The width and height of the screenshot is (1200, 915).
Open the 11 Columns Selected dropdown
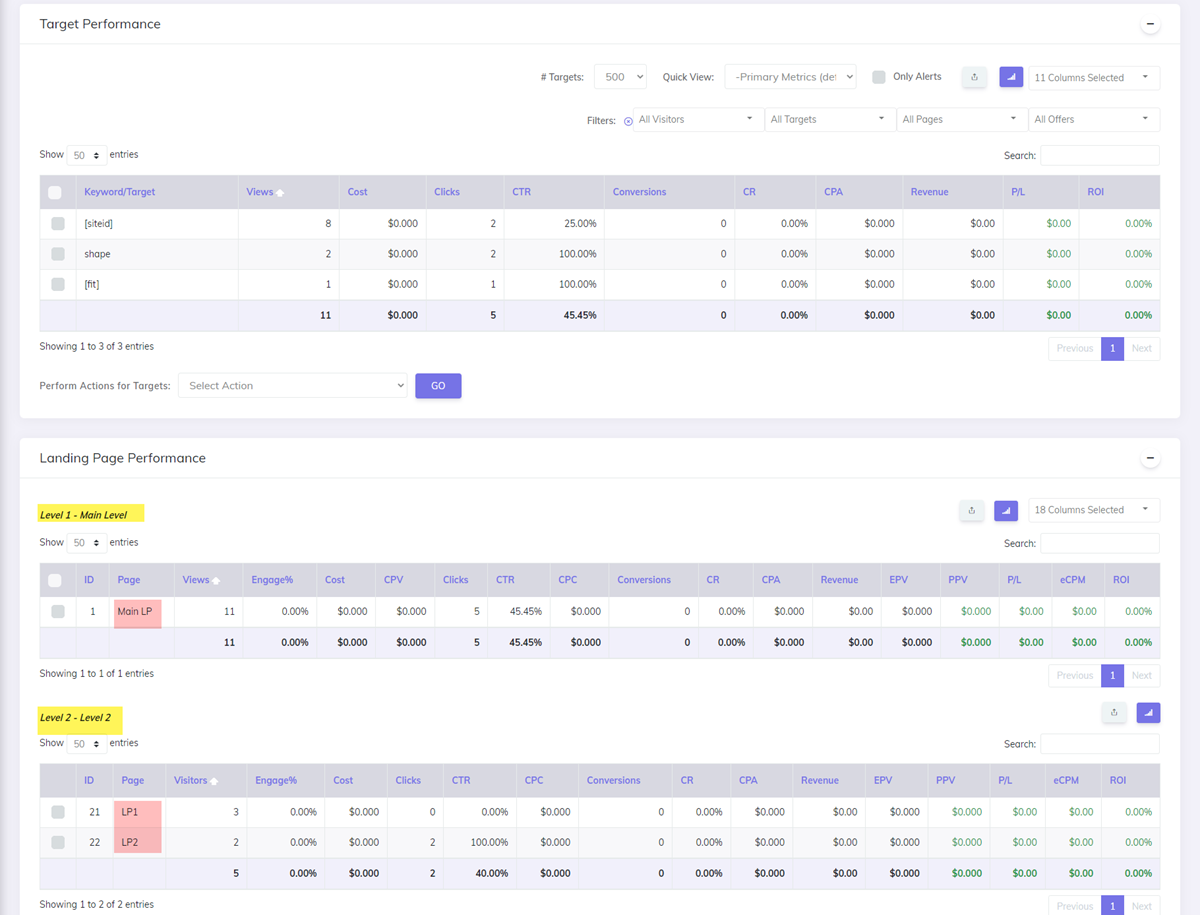coord(1093,77)
